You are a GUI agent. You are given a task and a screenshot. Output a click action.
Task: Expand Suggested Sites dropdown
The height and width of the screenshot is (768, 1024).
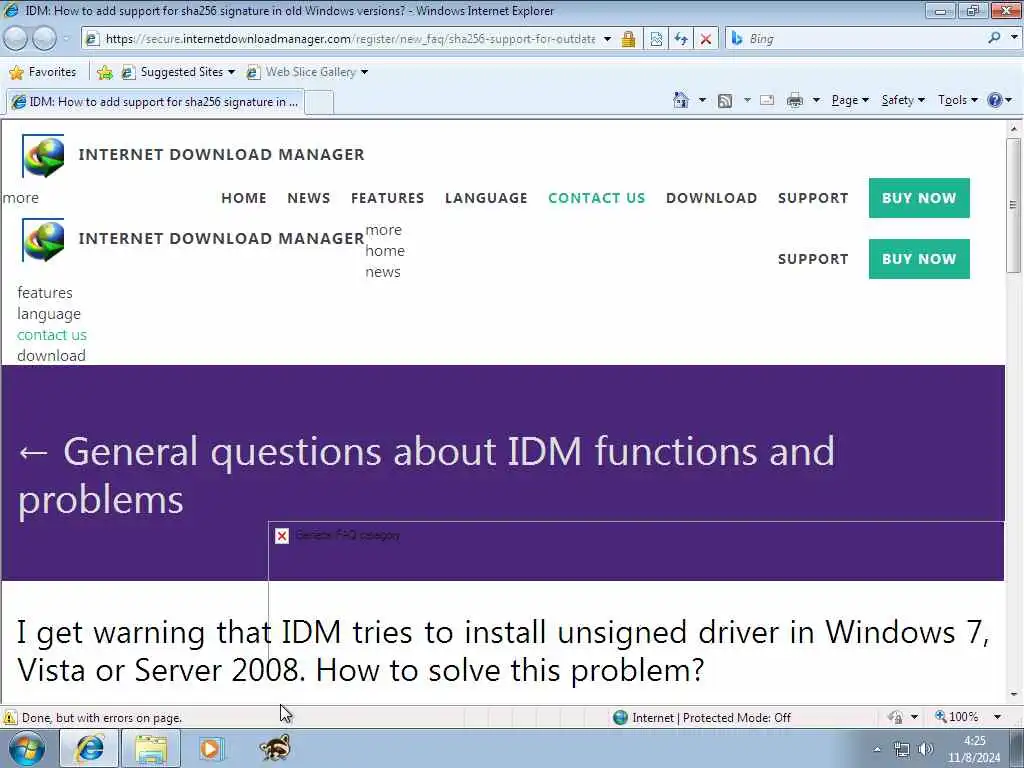tap(231, 72)
